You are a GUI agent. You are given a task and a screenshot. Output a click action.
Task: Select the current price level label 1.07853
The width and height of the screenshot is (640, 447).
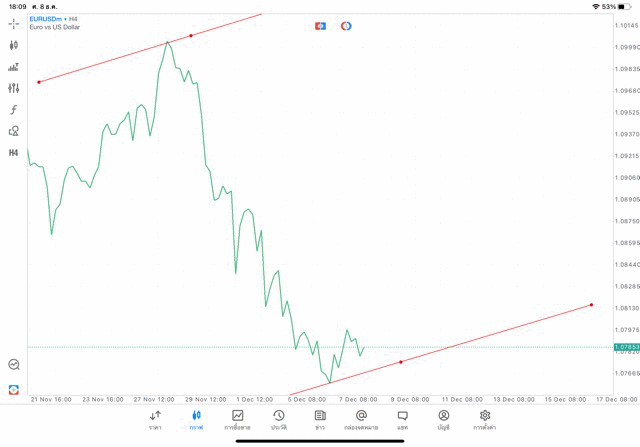(625, 347)
